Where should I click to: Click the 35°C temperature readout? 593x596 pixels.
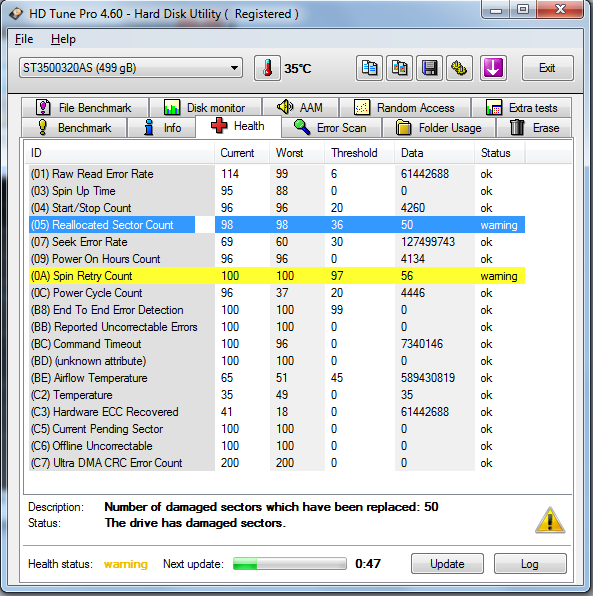coord(298,68)
